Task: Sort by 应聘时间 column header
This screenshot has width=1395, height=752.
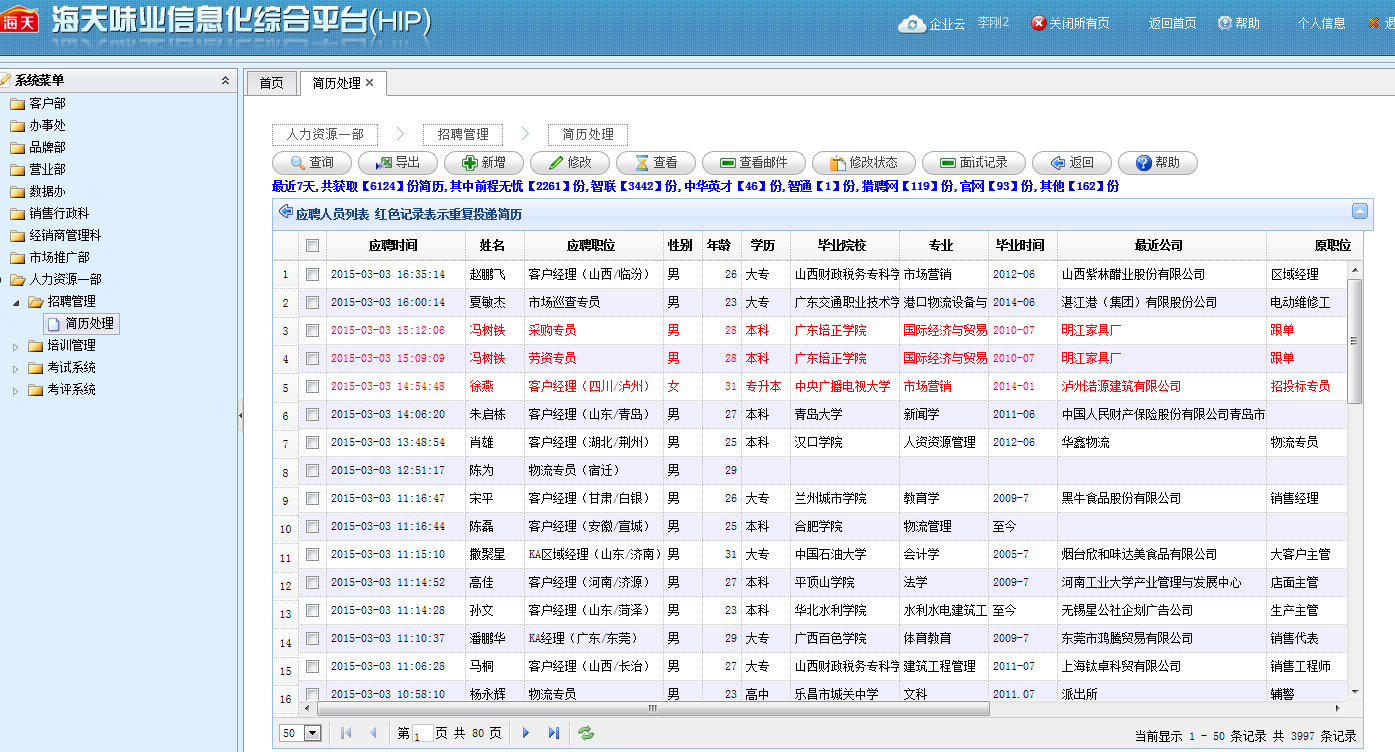Action: tap(396, 245)
